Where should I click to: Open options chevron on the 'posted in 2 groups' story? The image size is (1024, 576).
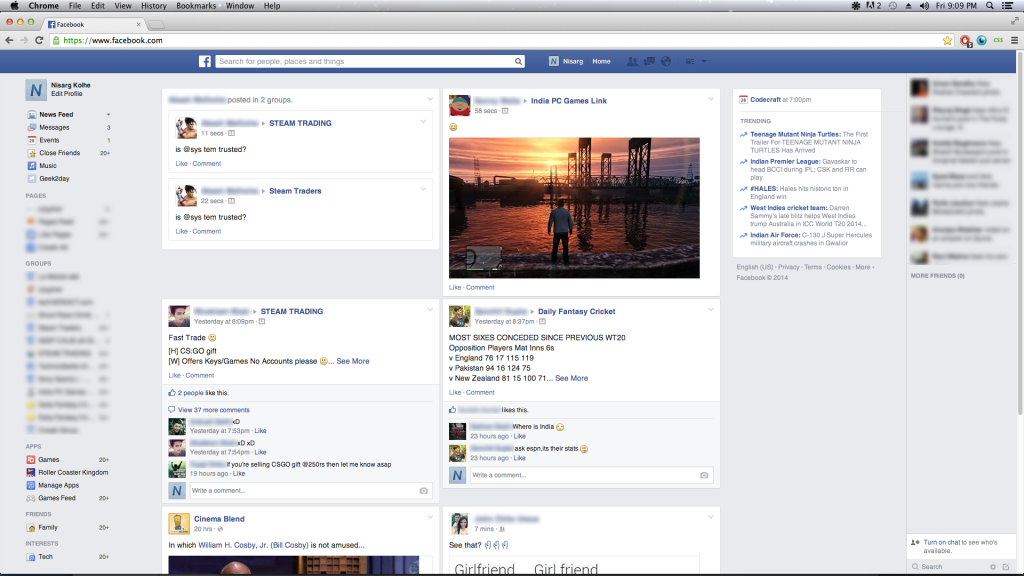pos(430,99)
